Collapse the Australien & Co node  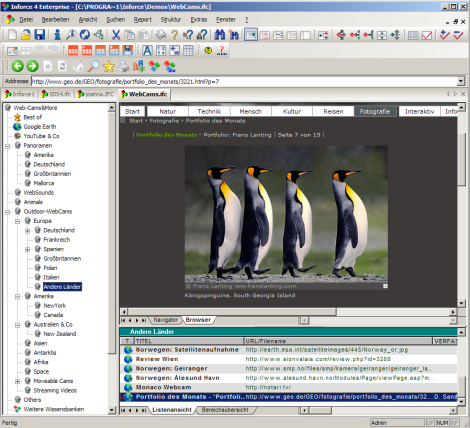point(18,325)
